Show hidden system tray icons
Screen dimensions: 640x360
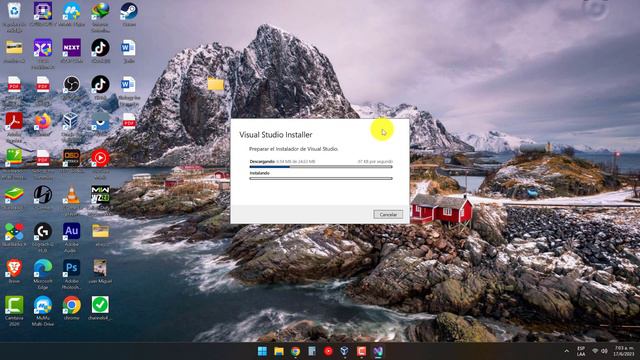[x=567, y=351]
